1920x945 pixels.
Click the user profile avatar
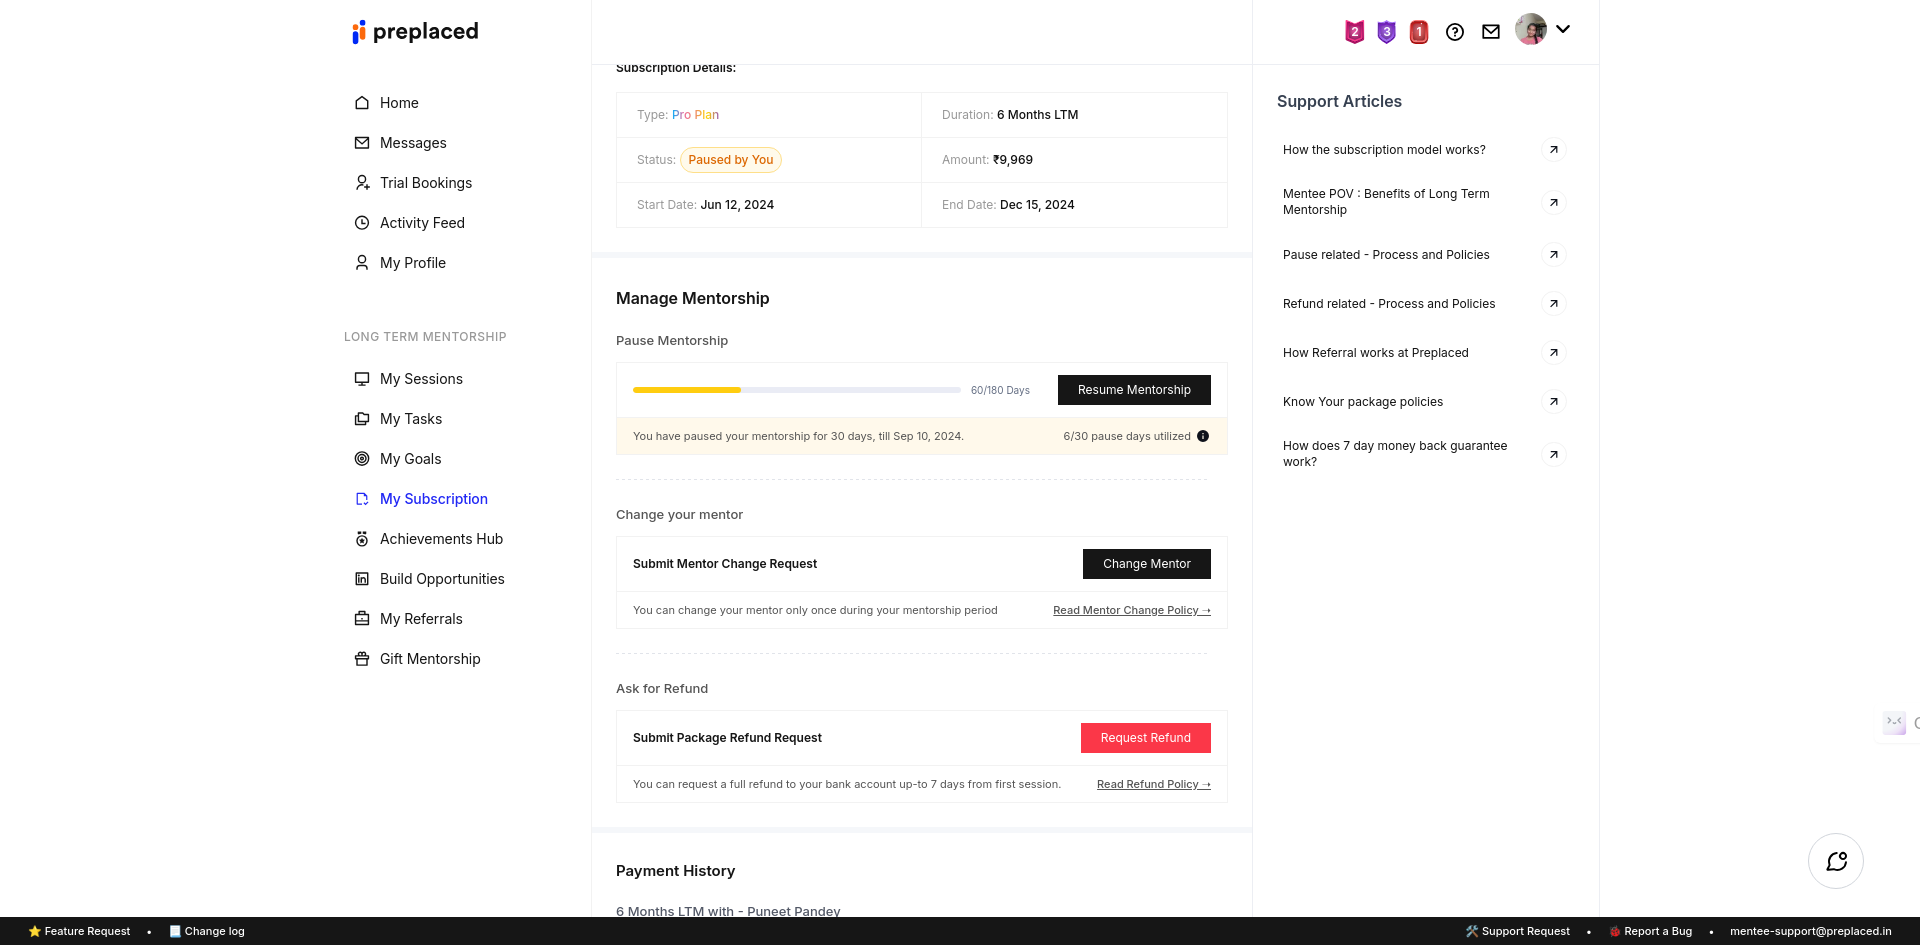click(x=1530, y=30)
